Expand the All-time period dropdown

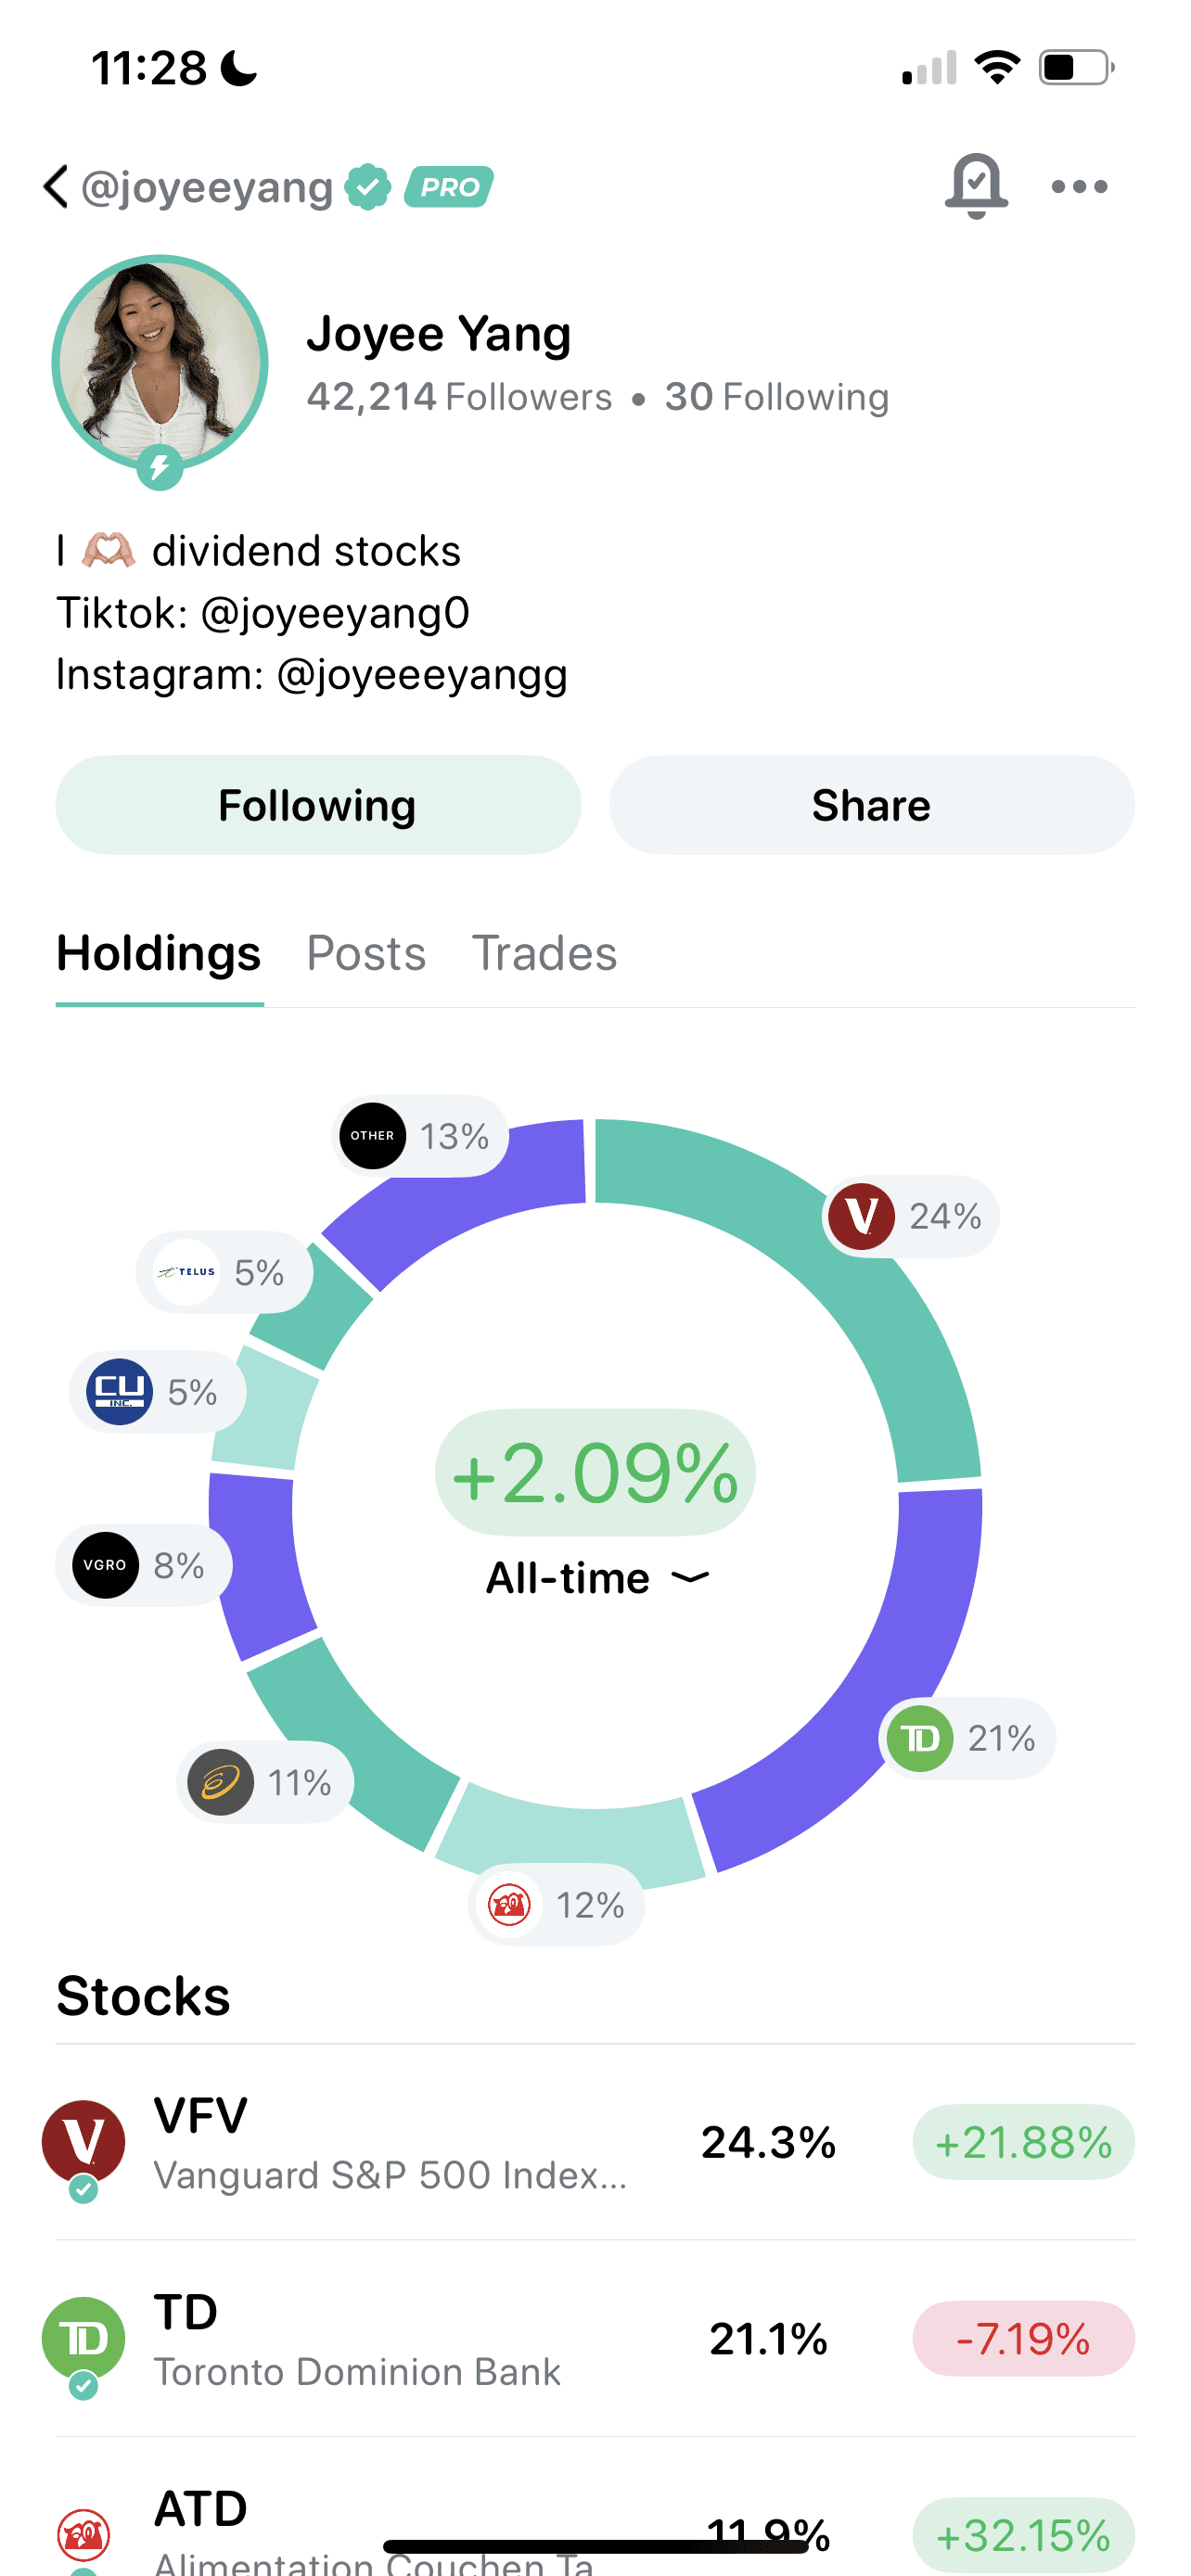597,1578
